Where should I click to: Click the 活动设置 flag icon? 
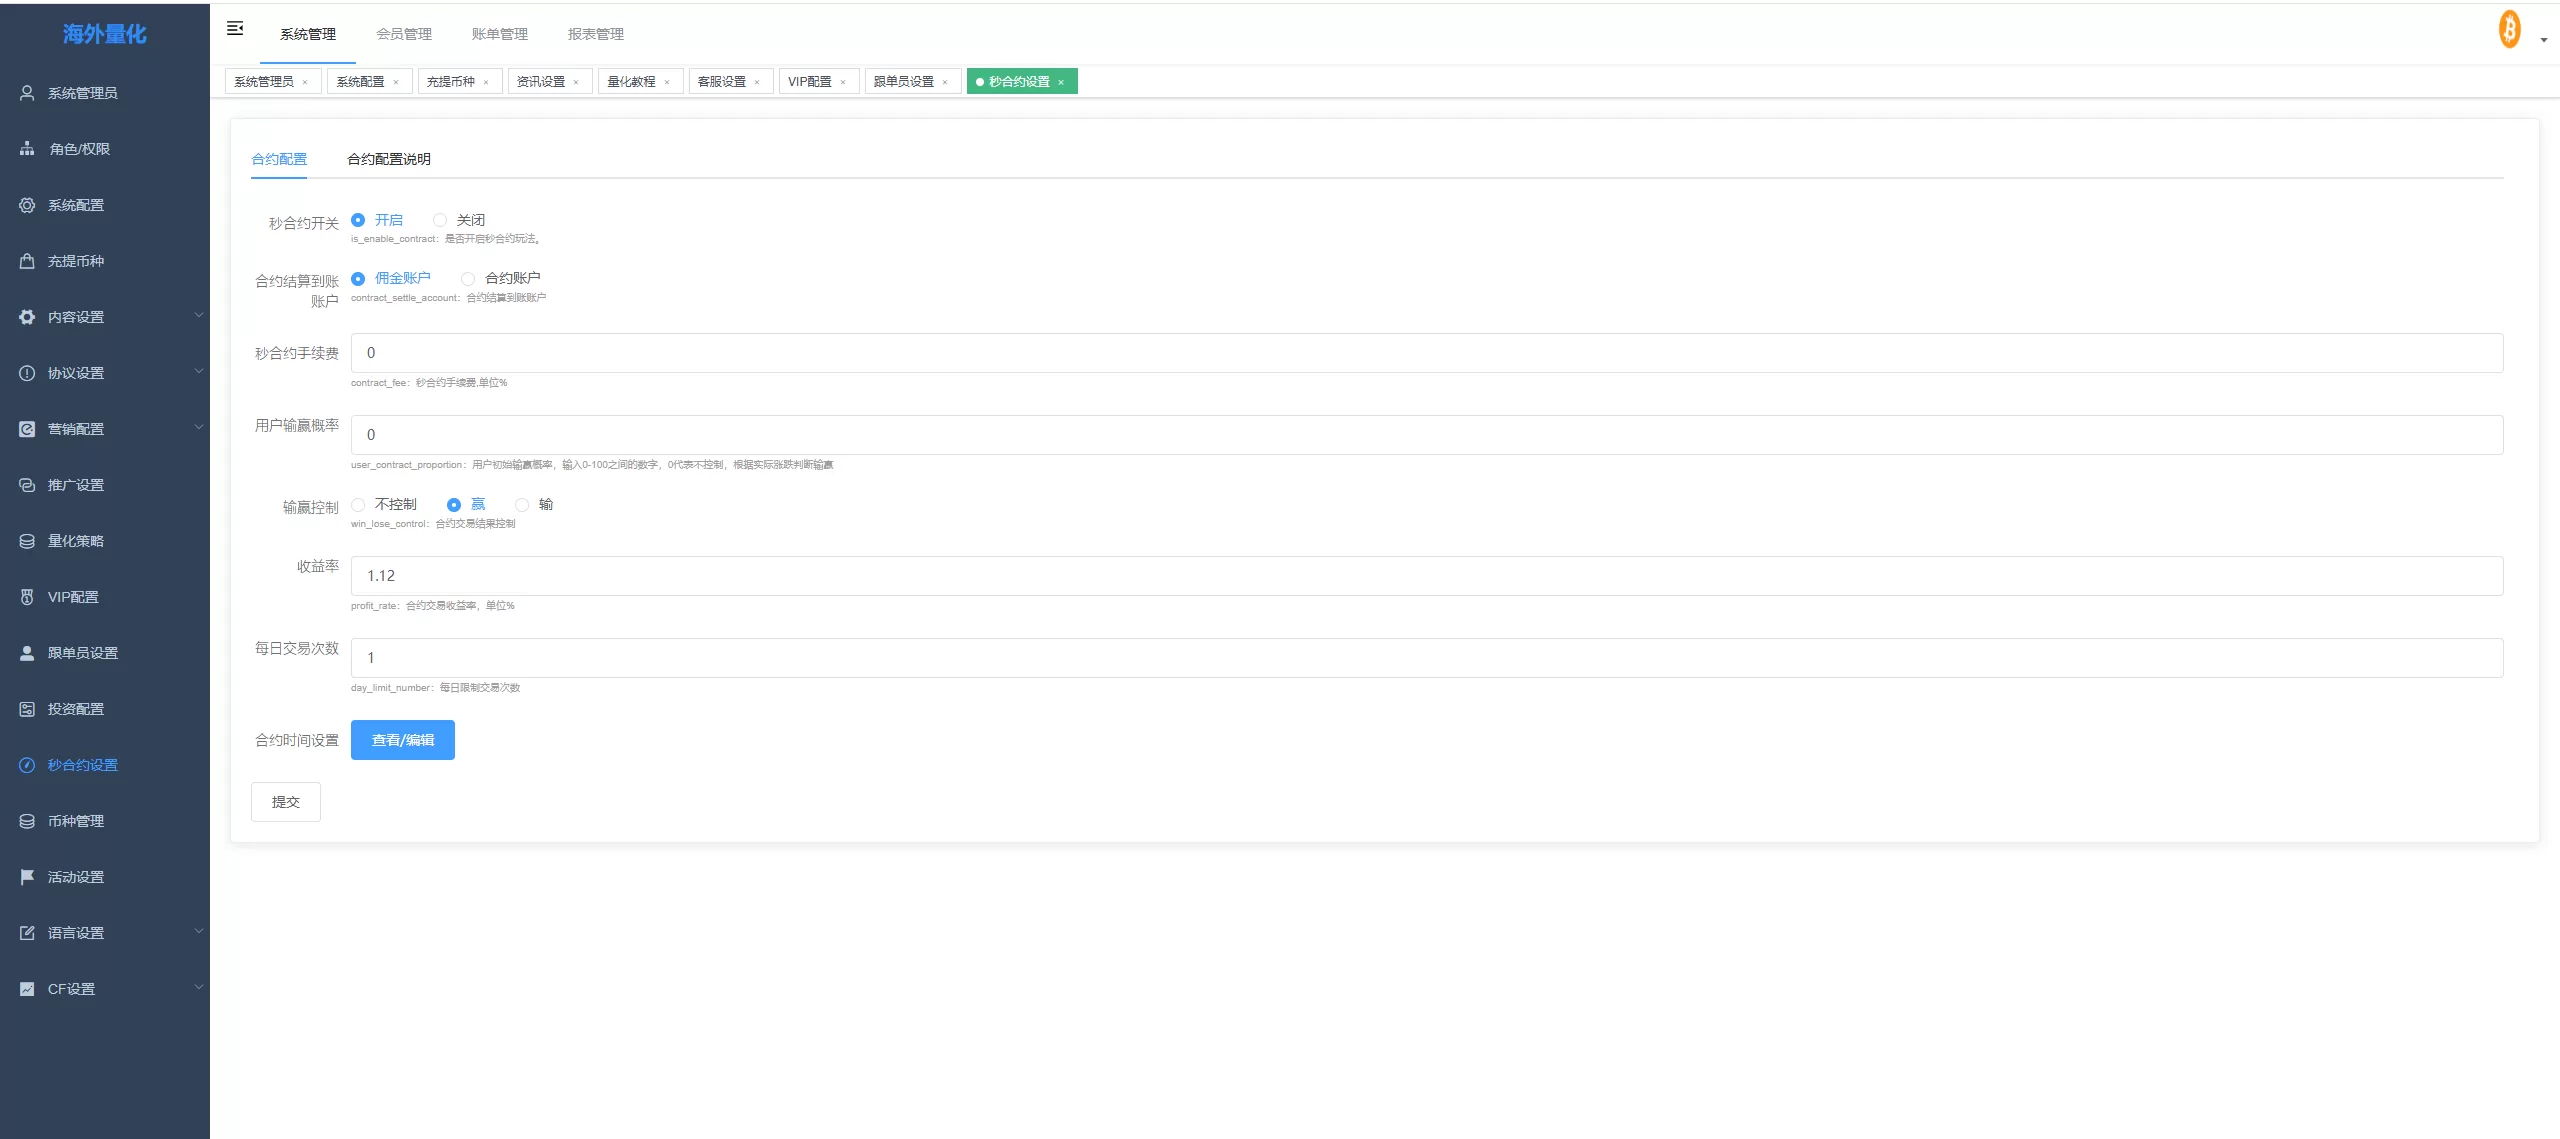tap(27, 877)
